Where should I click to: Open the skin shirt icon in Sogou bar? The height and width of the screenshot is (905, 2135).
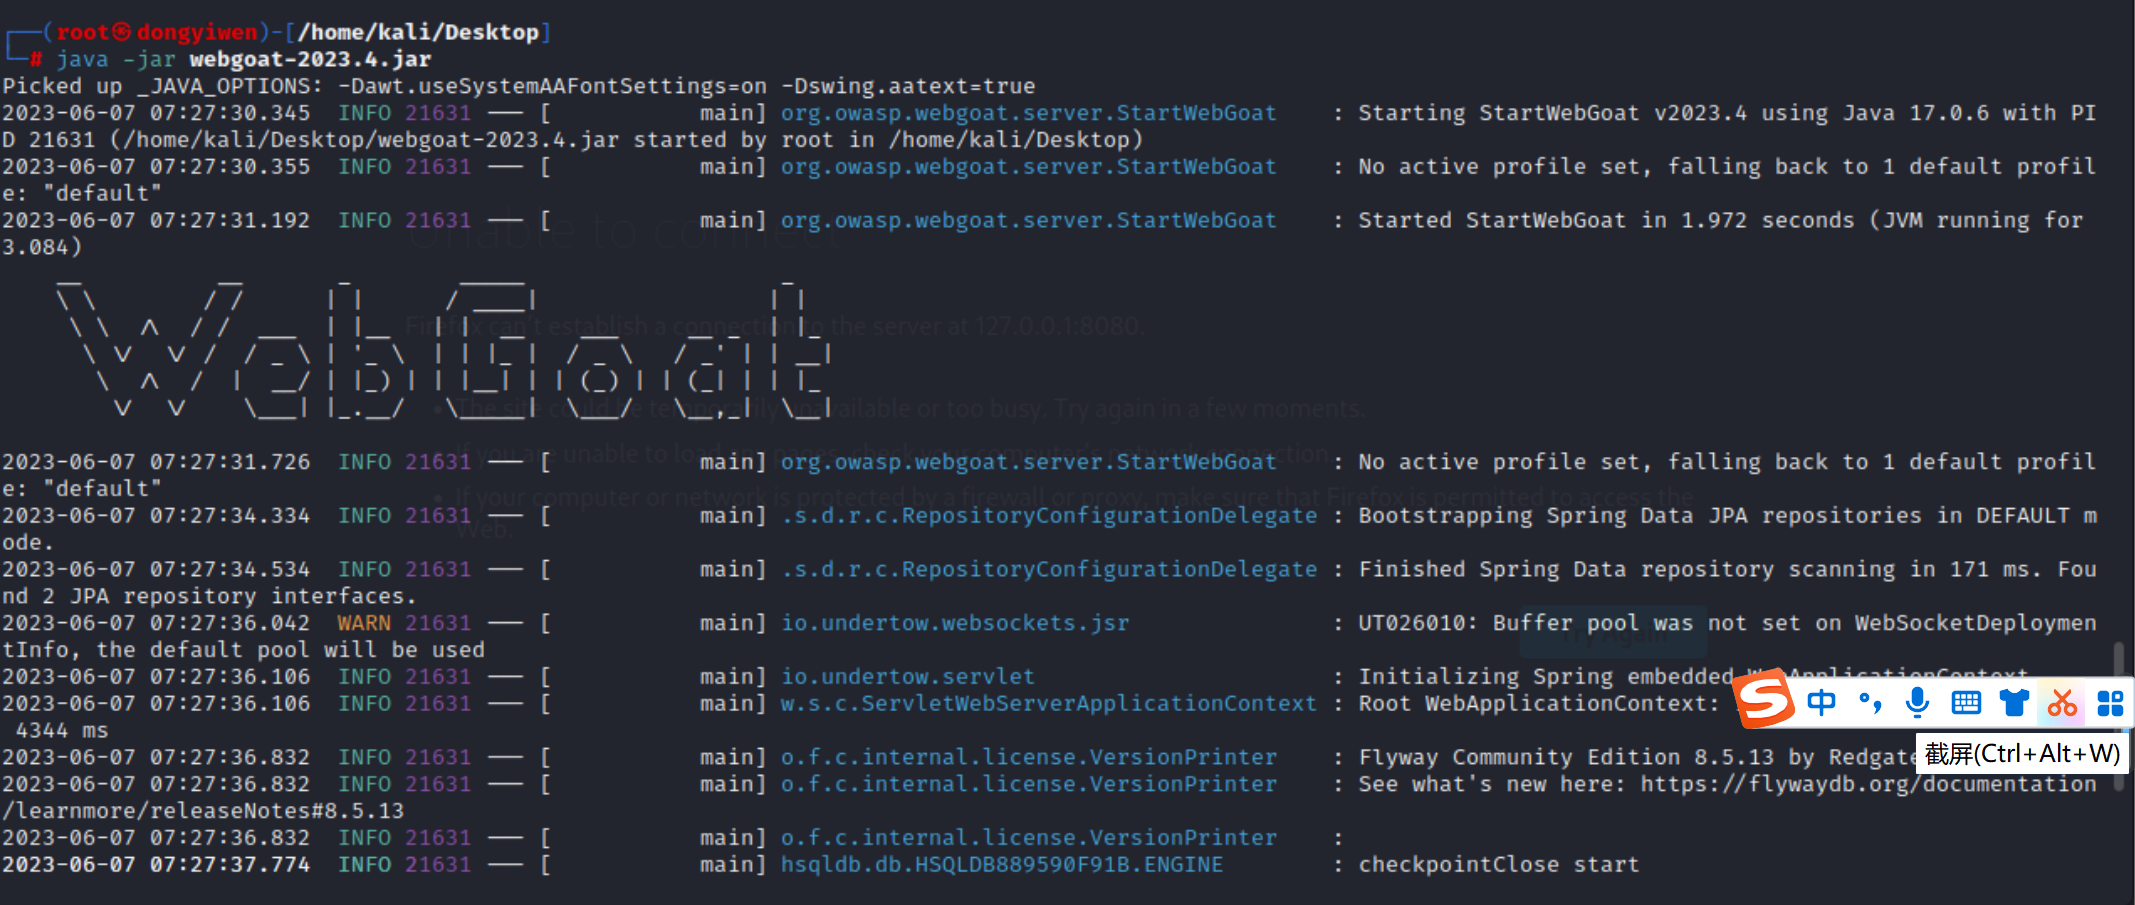(x=2014, y=703)
